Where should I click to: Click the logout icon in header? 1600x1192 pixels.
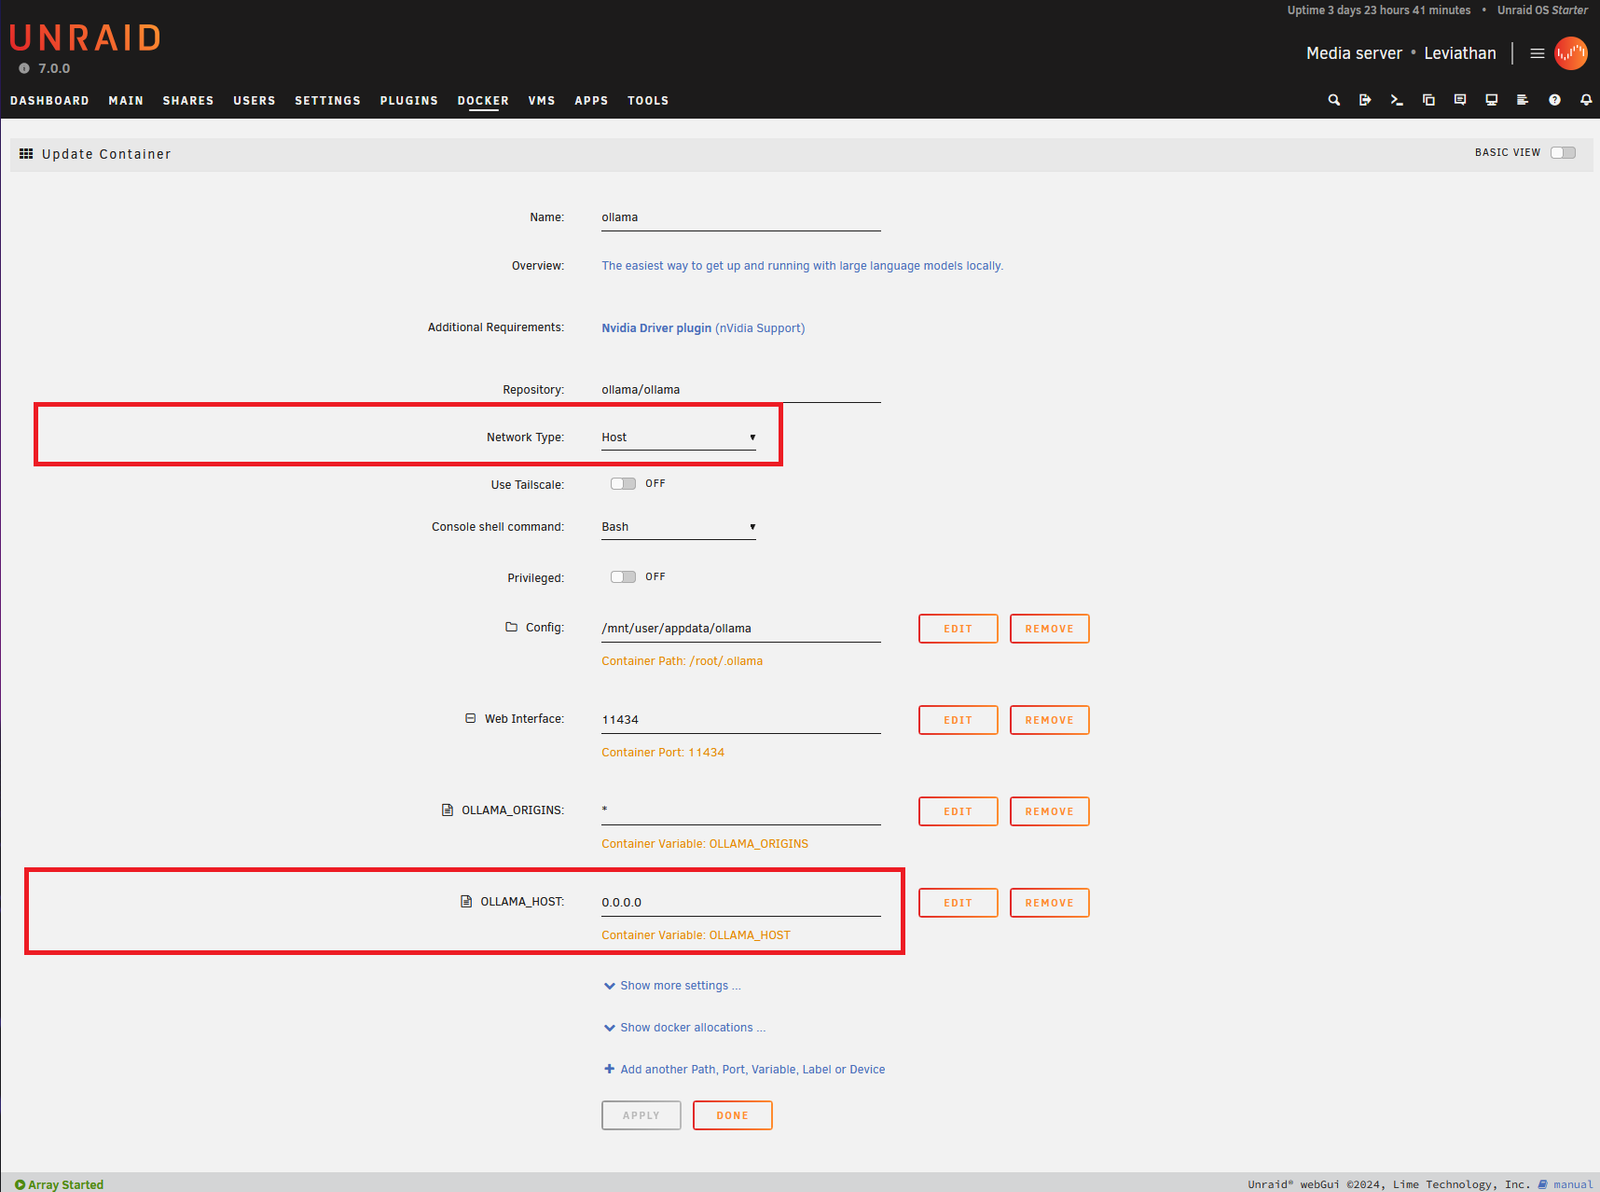[1365, 100]
